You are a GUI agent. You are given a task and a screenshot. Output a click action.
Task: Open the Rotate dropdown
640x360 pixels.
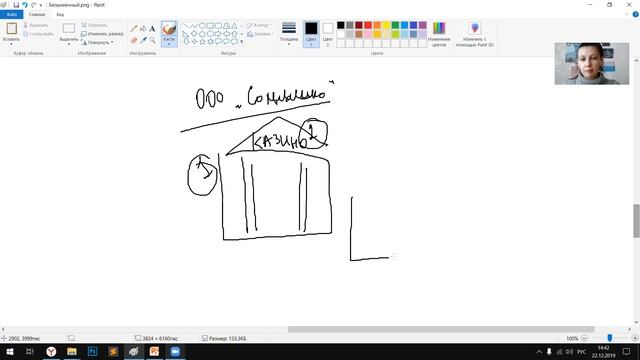click(97, 42)
